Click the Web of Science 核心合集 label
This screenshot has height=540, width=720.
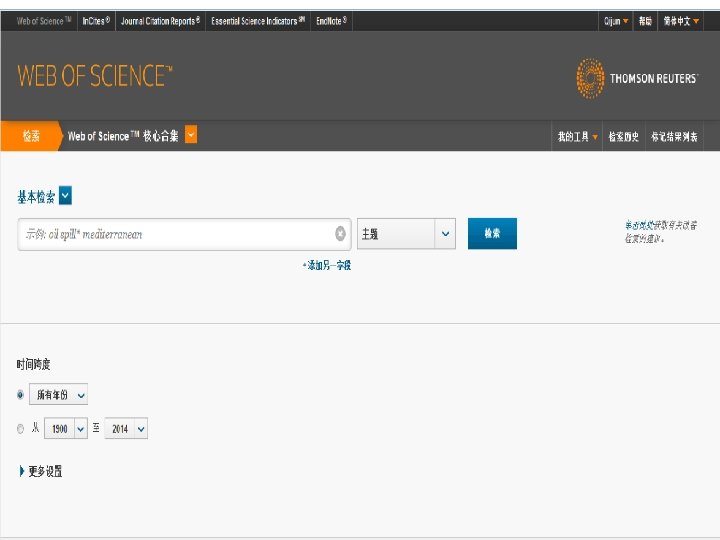pyautogui.click(x=123, y=136)
